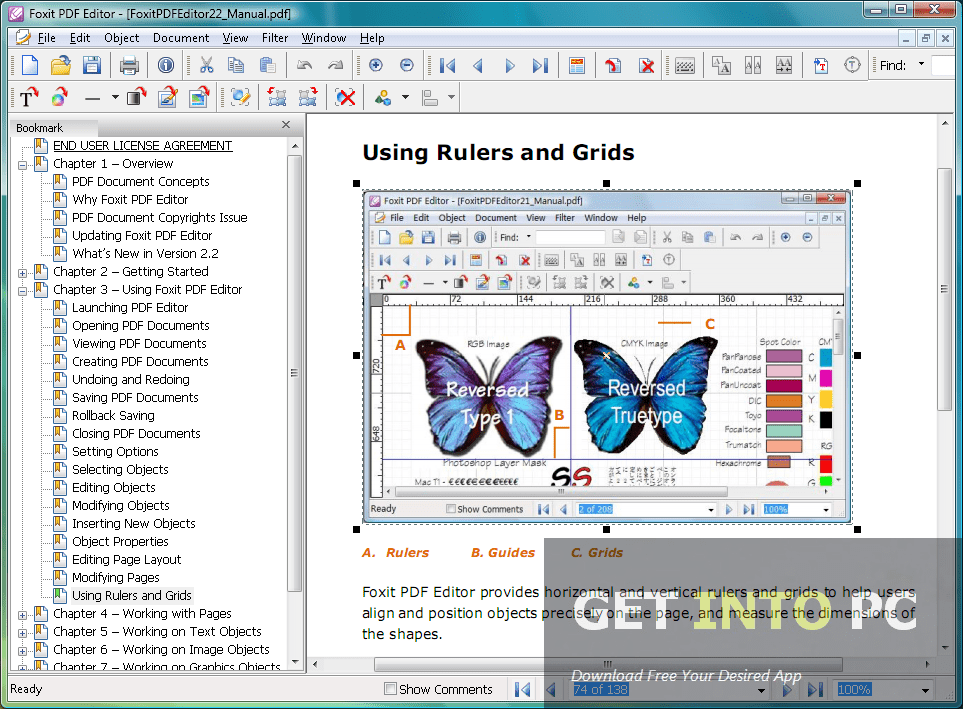
Task: Expand the Chapter 2 – Getting Started node
Action: click(x=23, y=273)
